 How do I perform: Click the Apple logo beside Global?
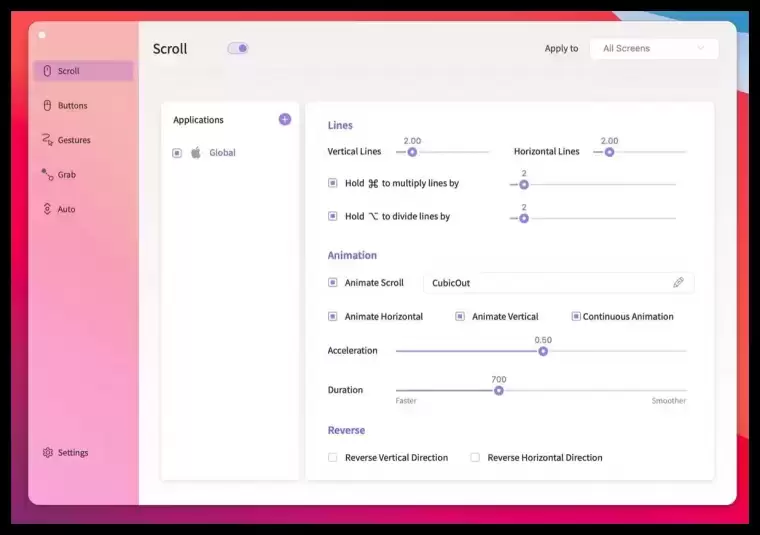[196, 153]
